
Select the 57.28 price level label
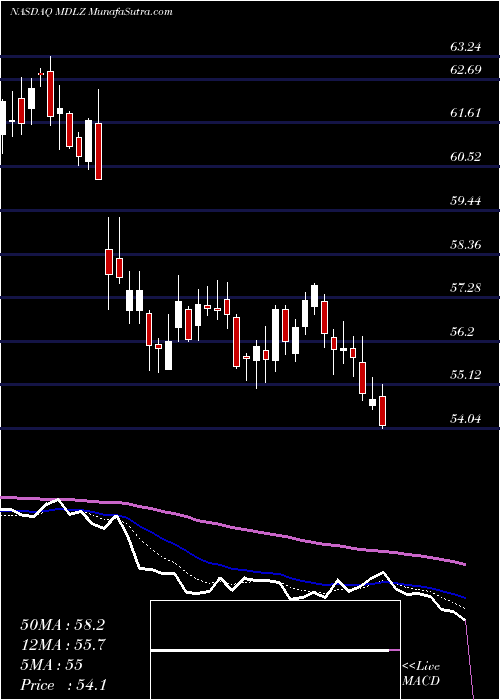(465, 288)
